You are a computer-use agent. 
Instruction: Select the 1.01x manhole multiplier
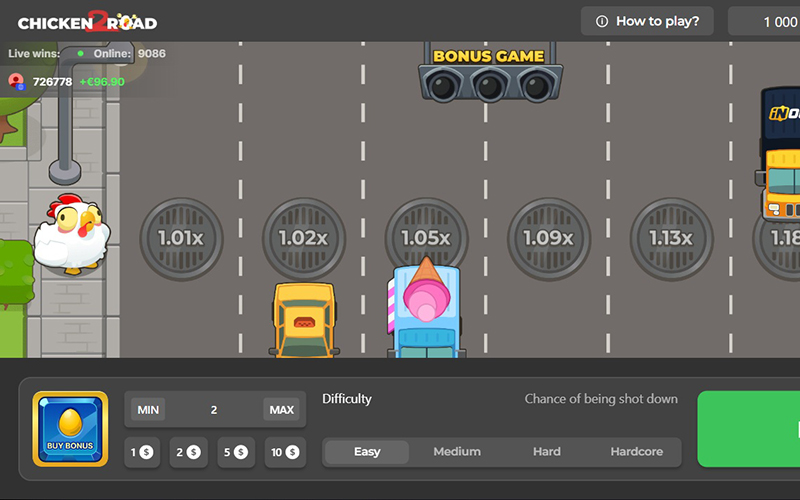(x=181, y=239)
